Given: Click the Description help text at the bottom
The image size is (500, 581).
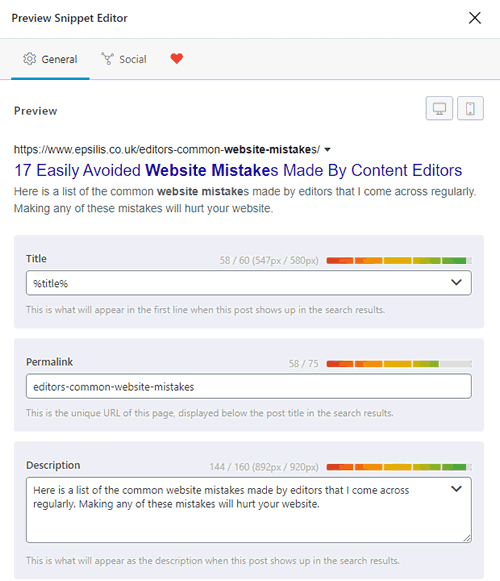Looking at the screenshot, I should (x=213, y=561).
